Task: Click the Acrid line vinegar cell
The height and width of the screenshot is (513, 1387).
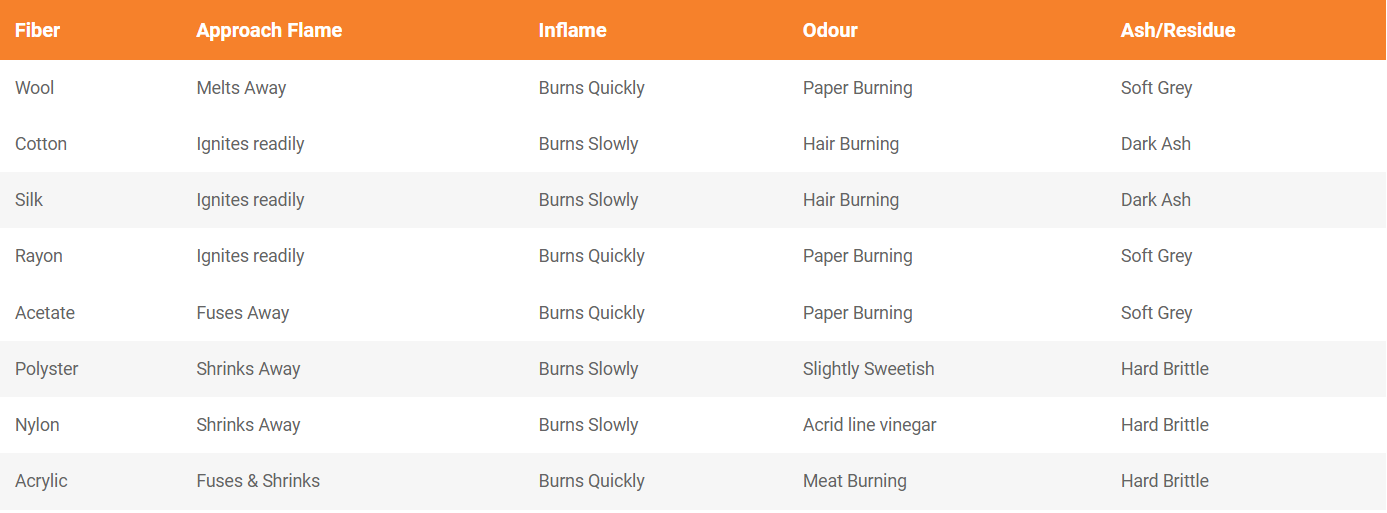Action: (870, 425)
